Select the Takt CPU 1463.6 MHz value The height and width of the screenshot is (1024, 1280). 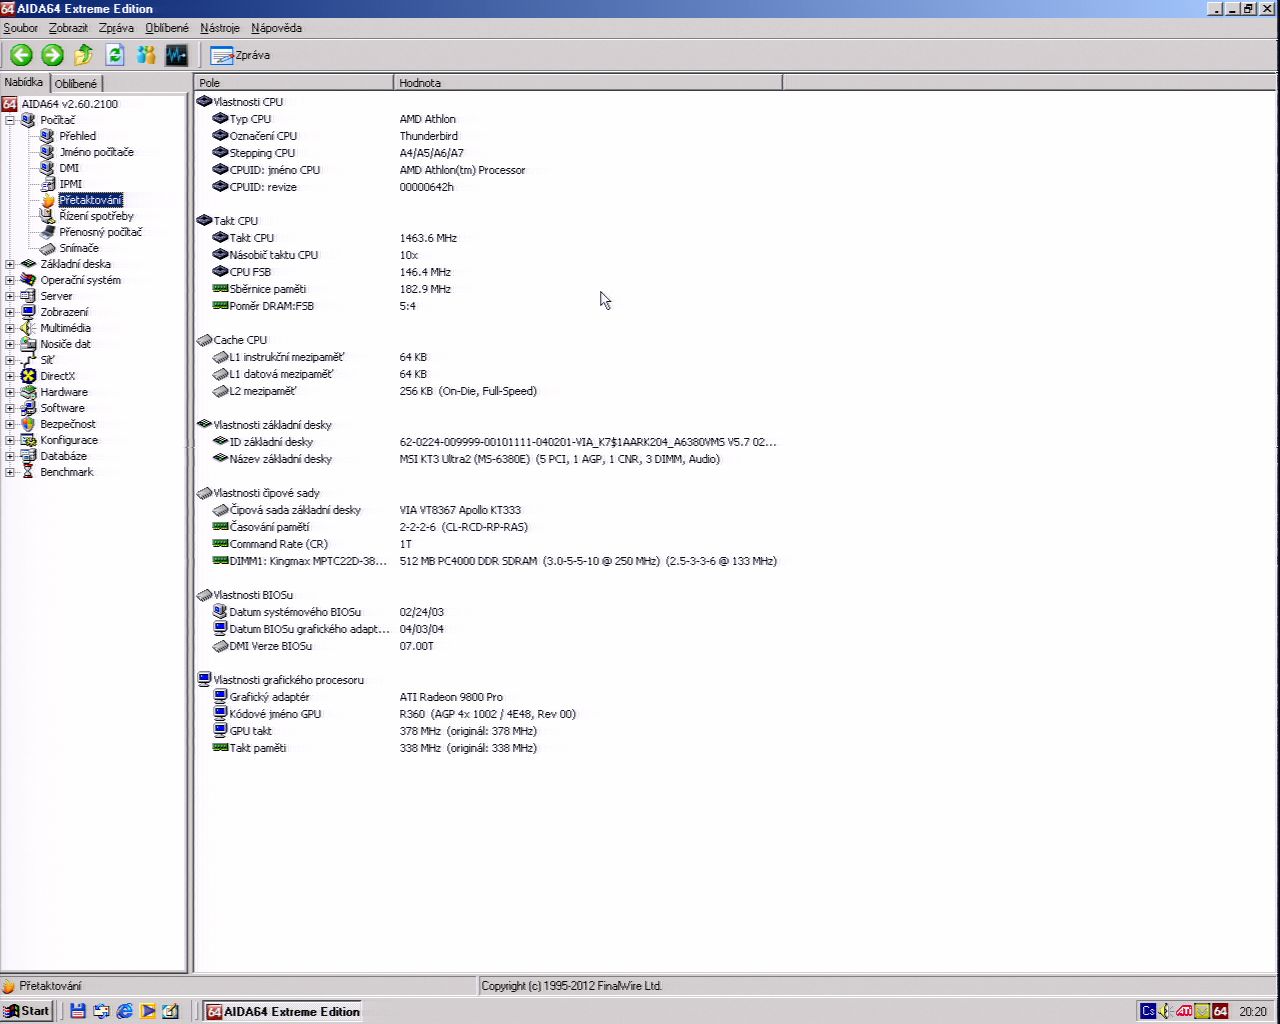428,238
